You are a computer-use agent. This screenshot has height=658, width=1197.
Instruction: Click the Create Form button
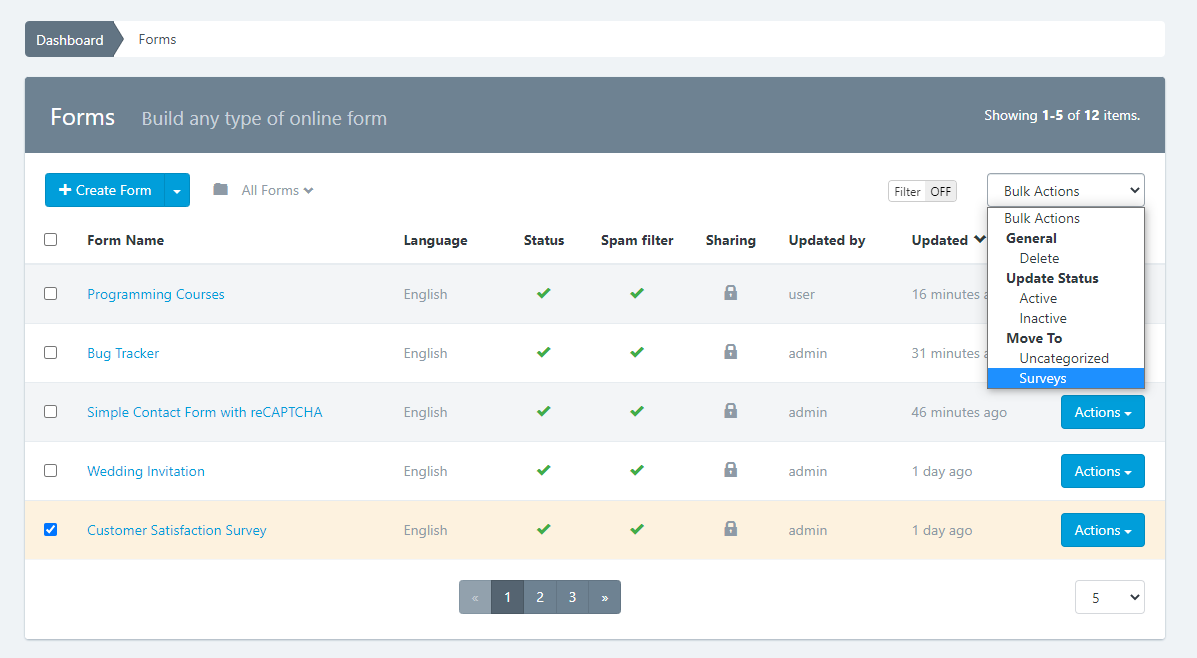[105, 190]
